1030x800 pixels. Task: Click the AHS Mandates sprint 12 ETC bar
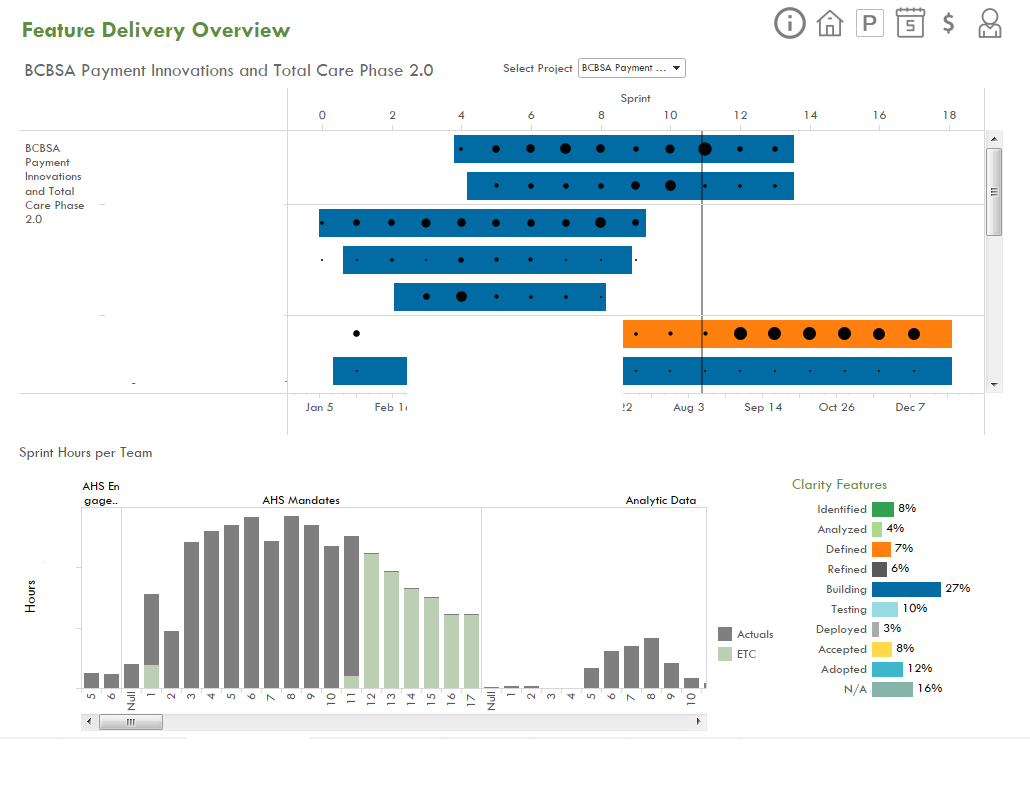click(371, 621)
